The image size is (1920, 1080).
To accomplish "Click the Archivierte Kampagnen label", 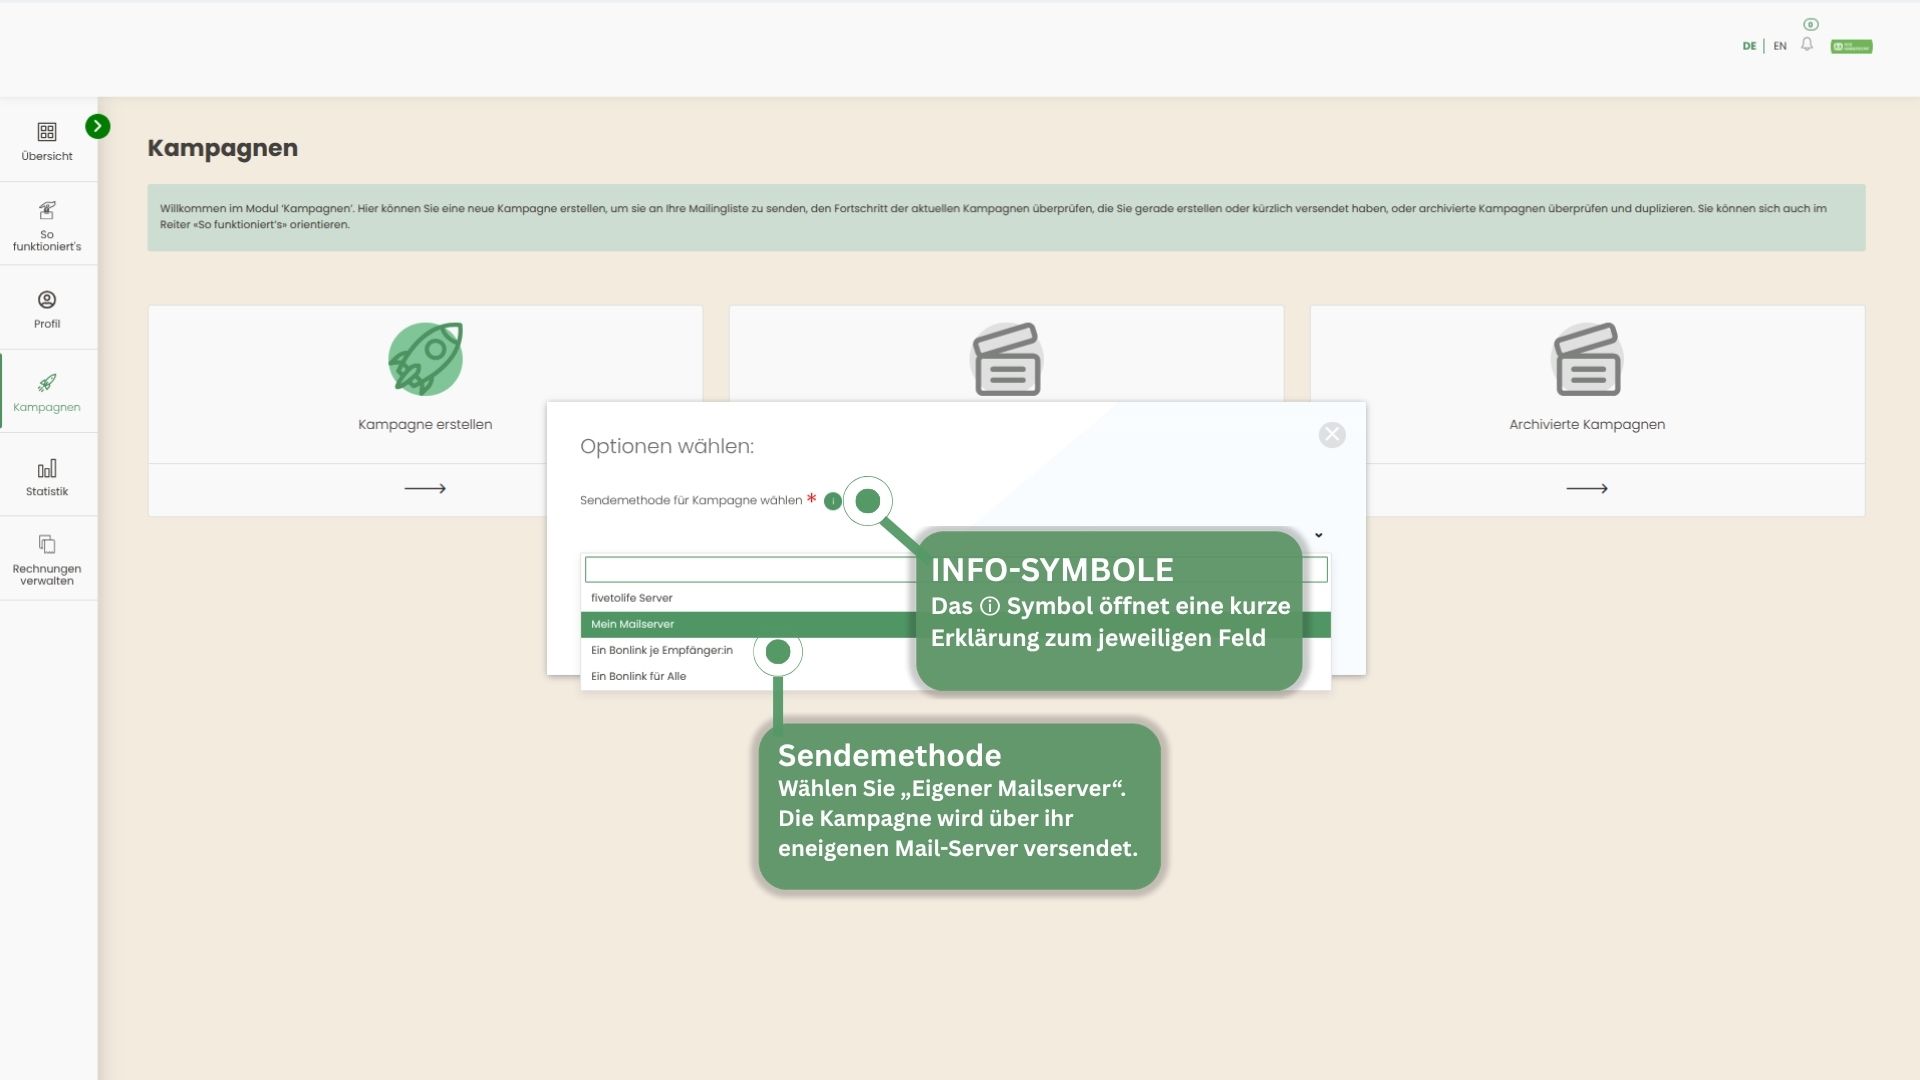I will coord(1587,425).
